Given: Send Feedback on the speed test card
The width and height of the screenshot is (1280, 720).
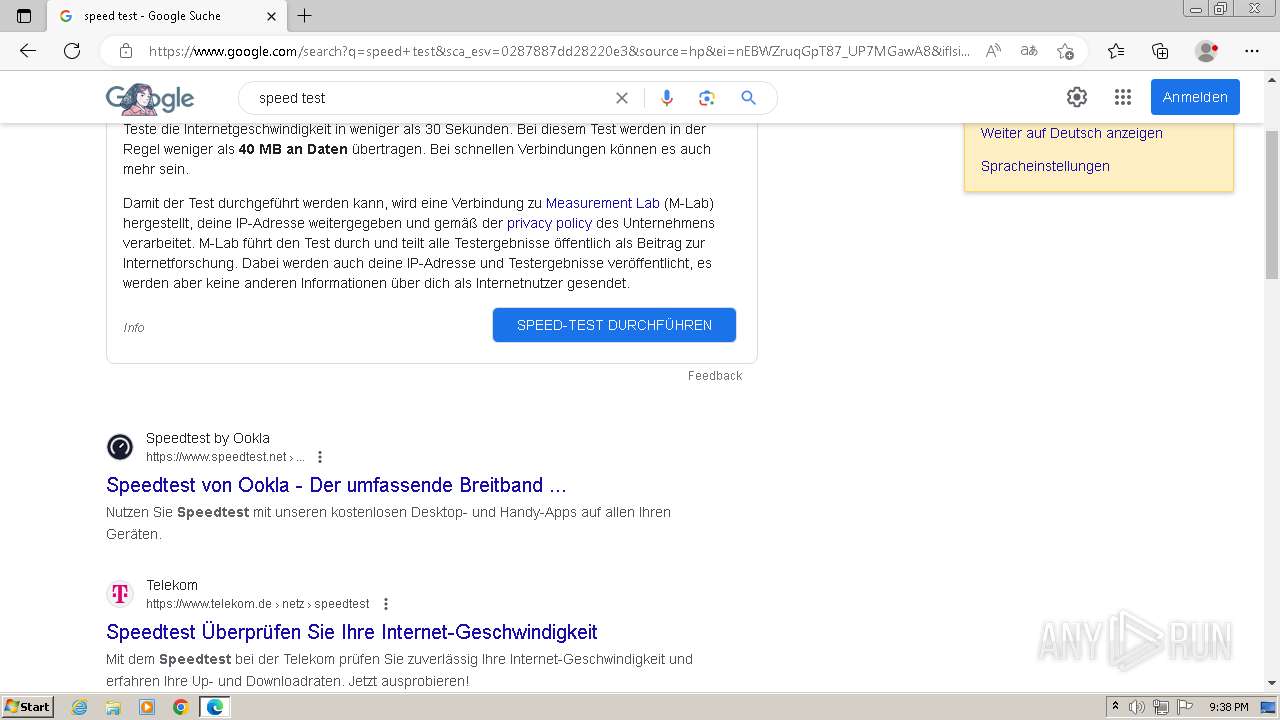Looking at the screenshot, I should click(x=715, y=376).
